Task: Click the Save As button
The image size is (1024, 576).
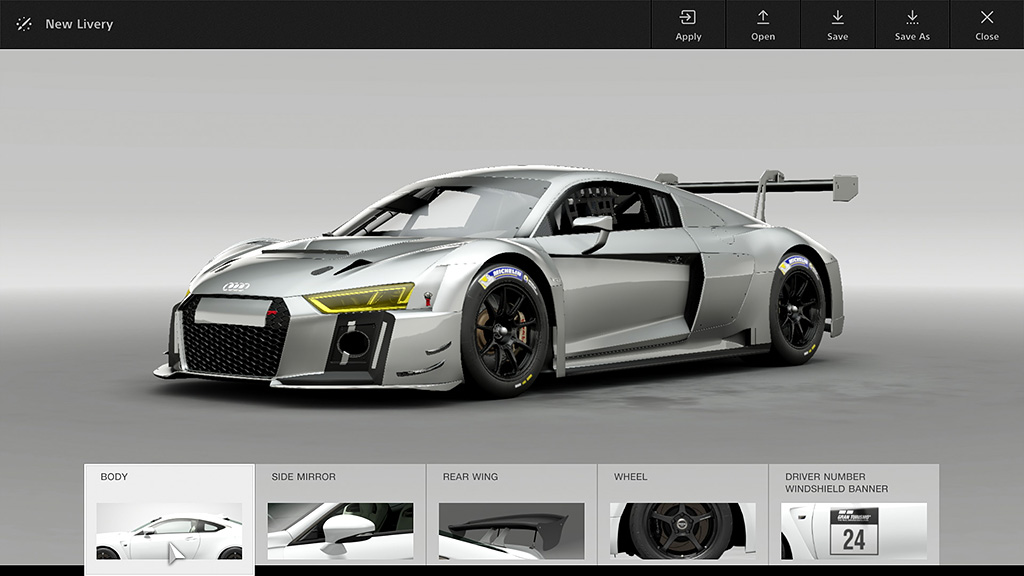Action: [x=912, y=25]
